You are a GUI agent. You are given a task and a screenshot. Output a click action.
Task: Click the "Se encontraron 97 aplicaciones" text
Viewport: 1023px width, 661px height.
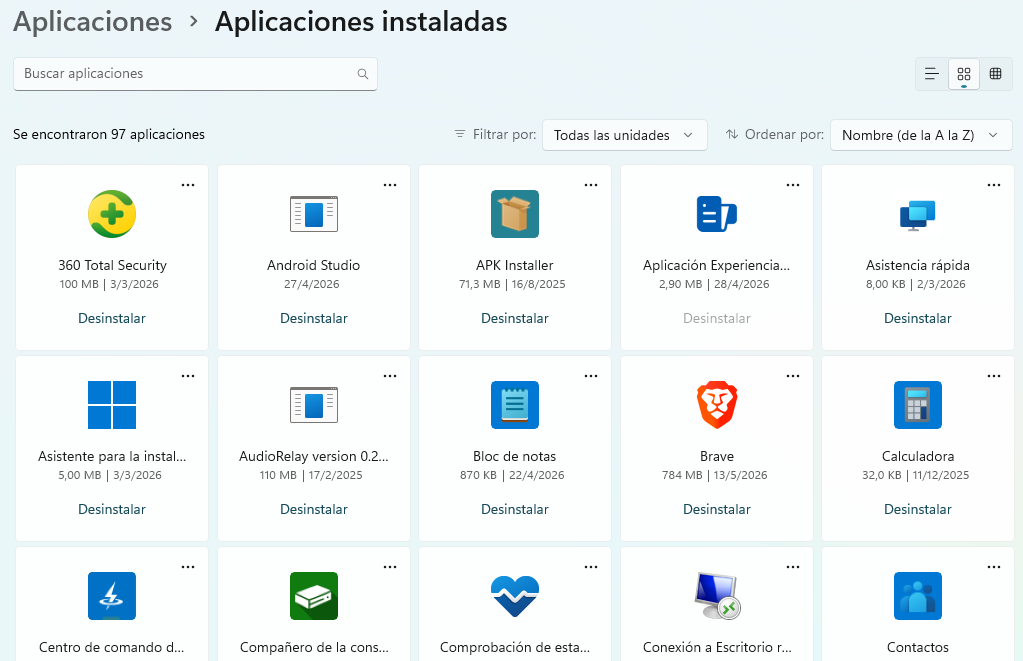coord(109,134)
